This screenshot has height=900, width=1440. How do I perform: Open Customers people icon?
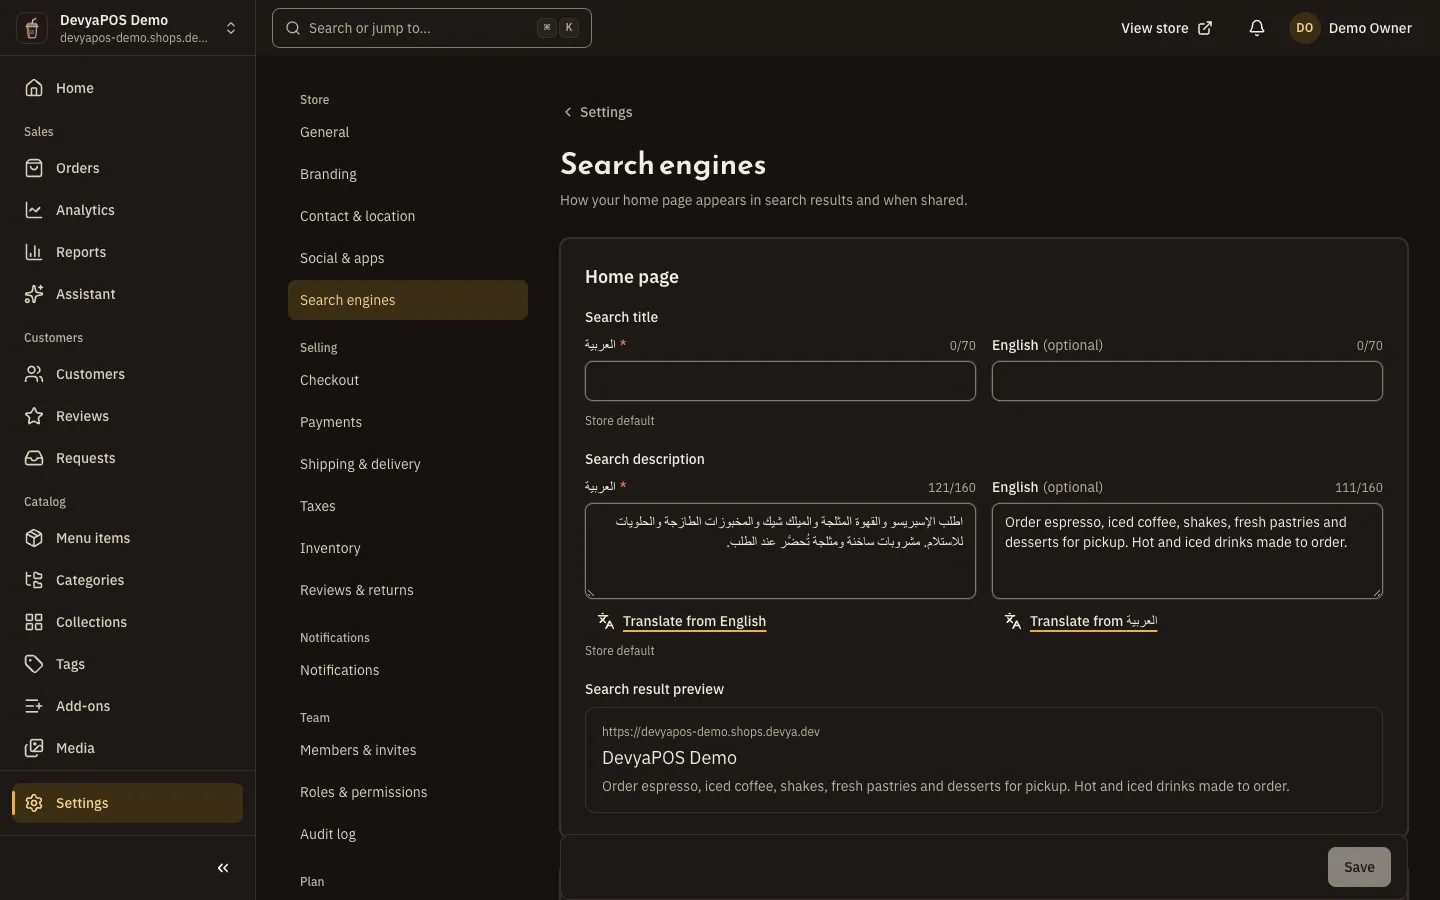point(34,374)
